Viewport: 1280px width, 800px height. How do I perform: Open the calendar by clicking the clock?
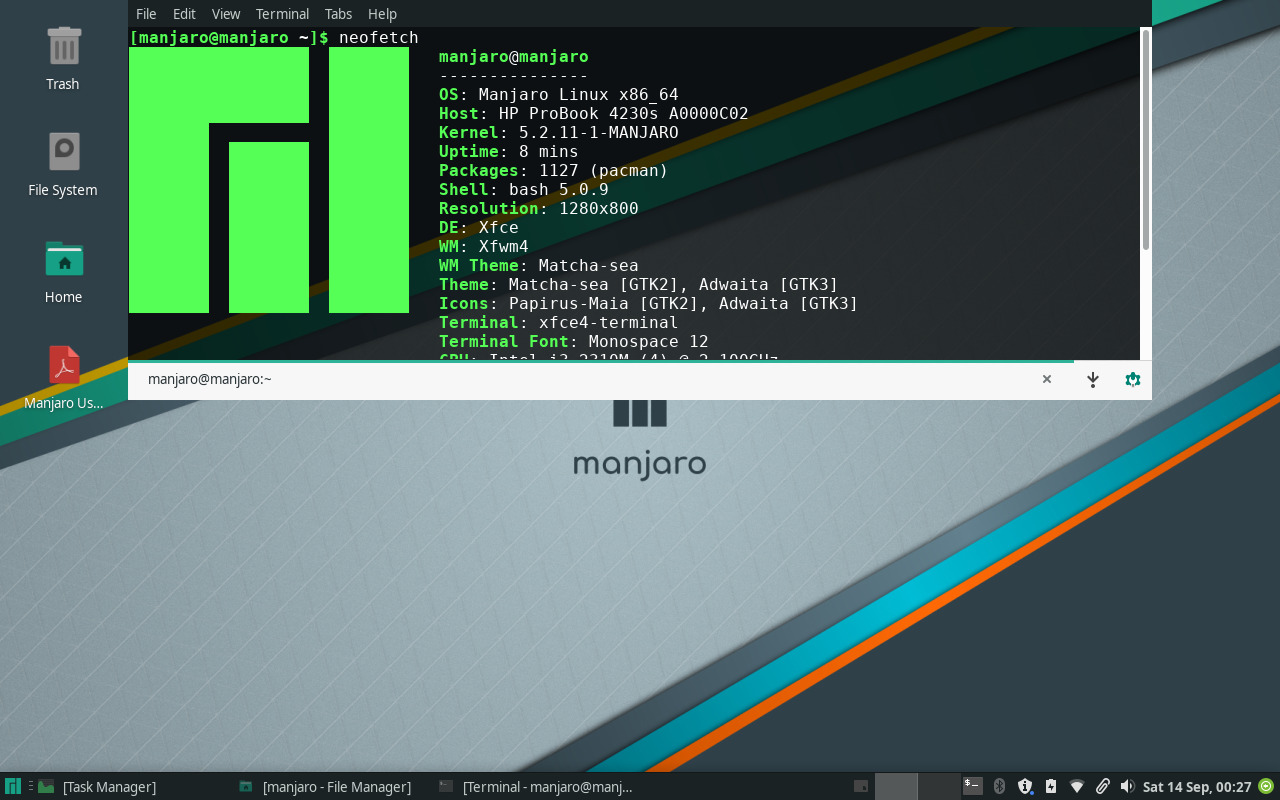1198,786
